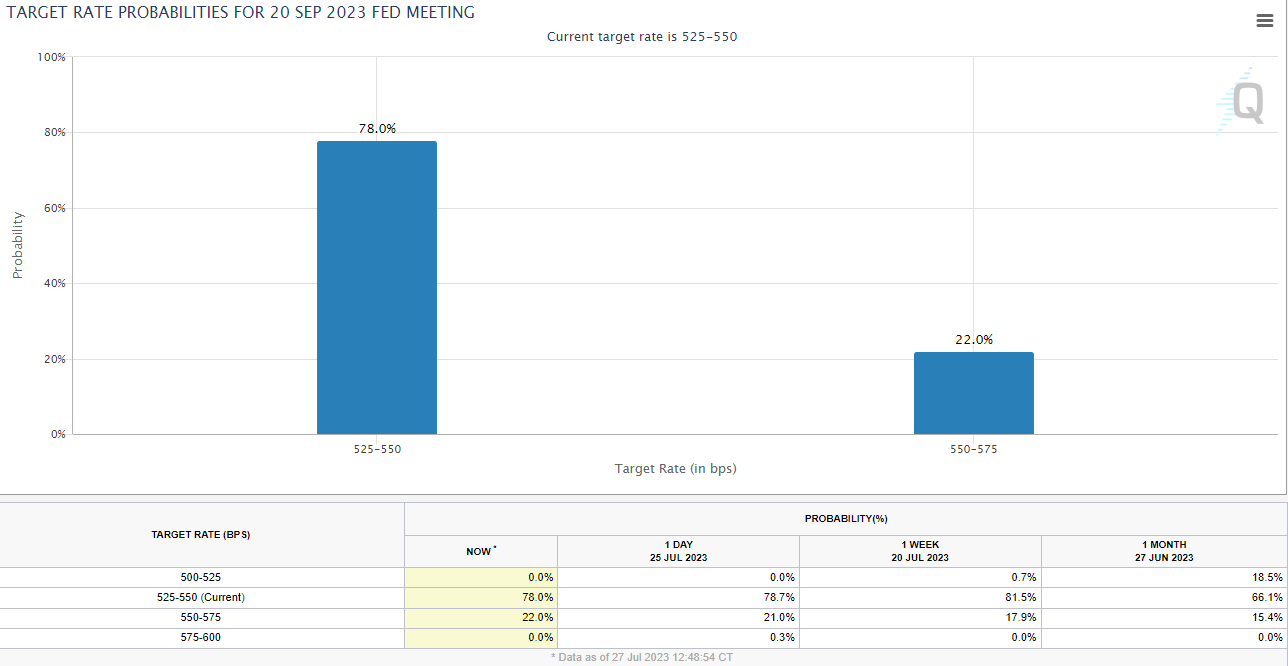Select the 1 DAY 25 JUL 2023 column header
The image size is (1288, 666).
[x=677, y=551]
